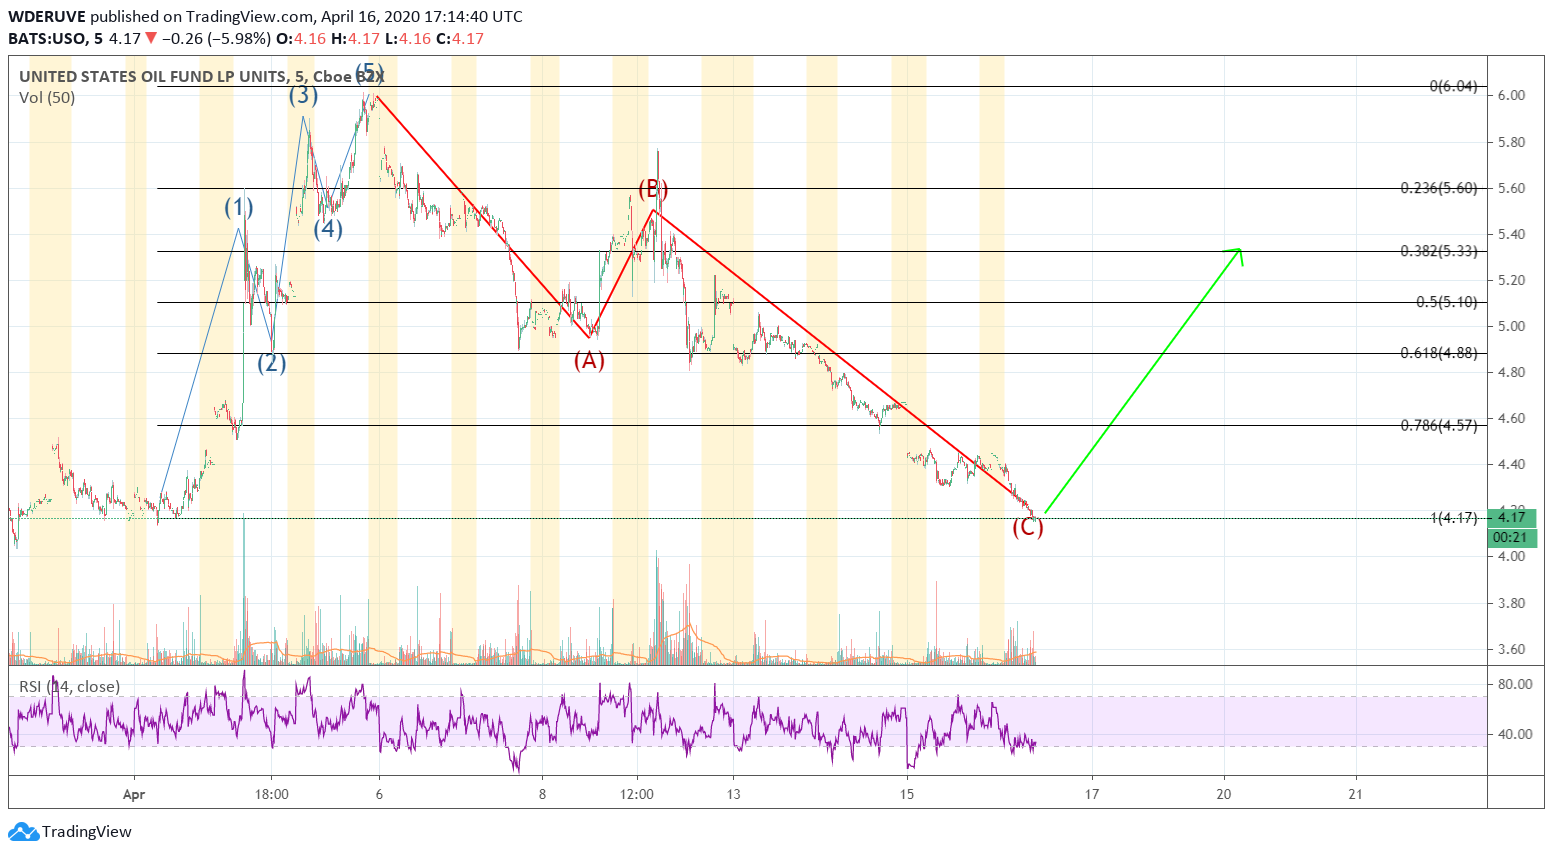Screen dimensions: 1553x855
Task: Click the 3.80 price axis label
Action: tap(1511, 603)
